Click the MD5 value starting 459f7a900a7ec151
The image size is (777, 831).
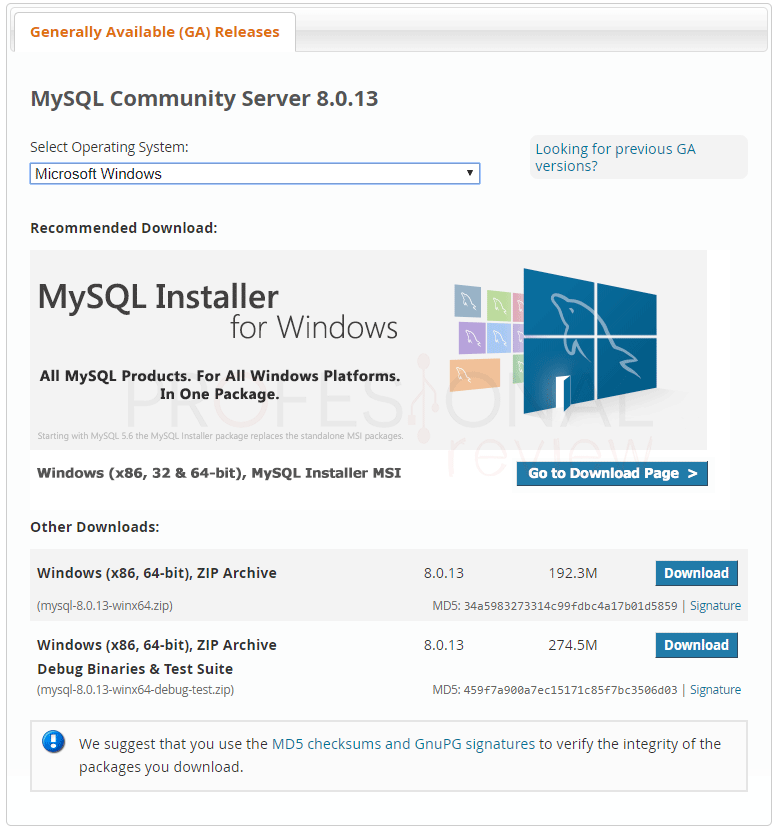tap(570, 690)
